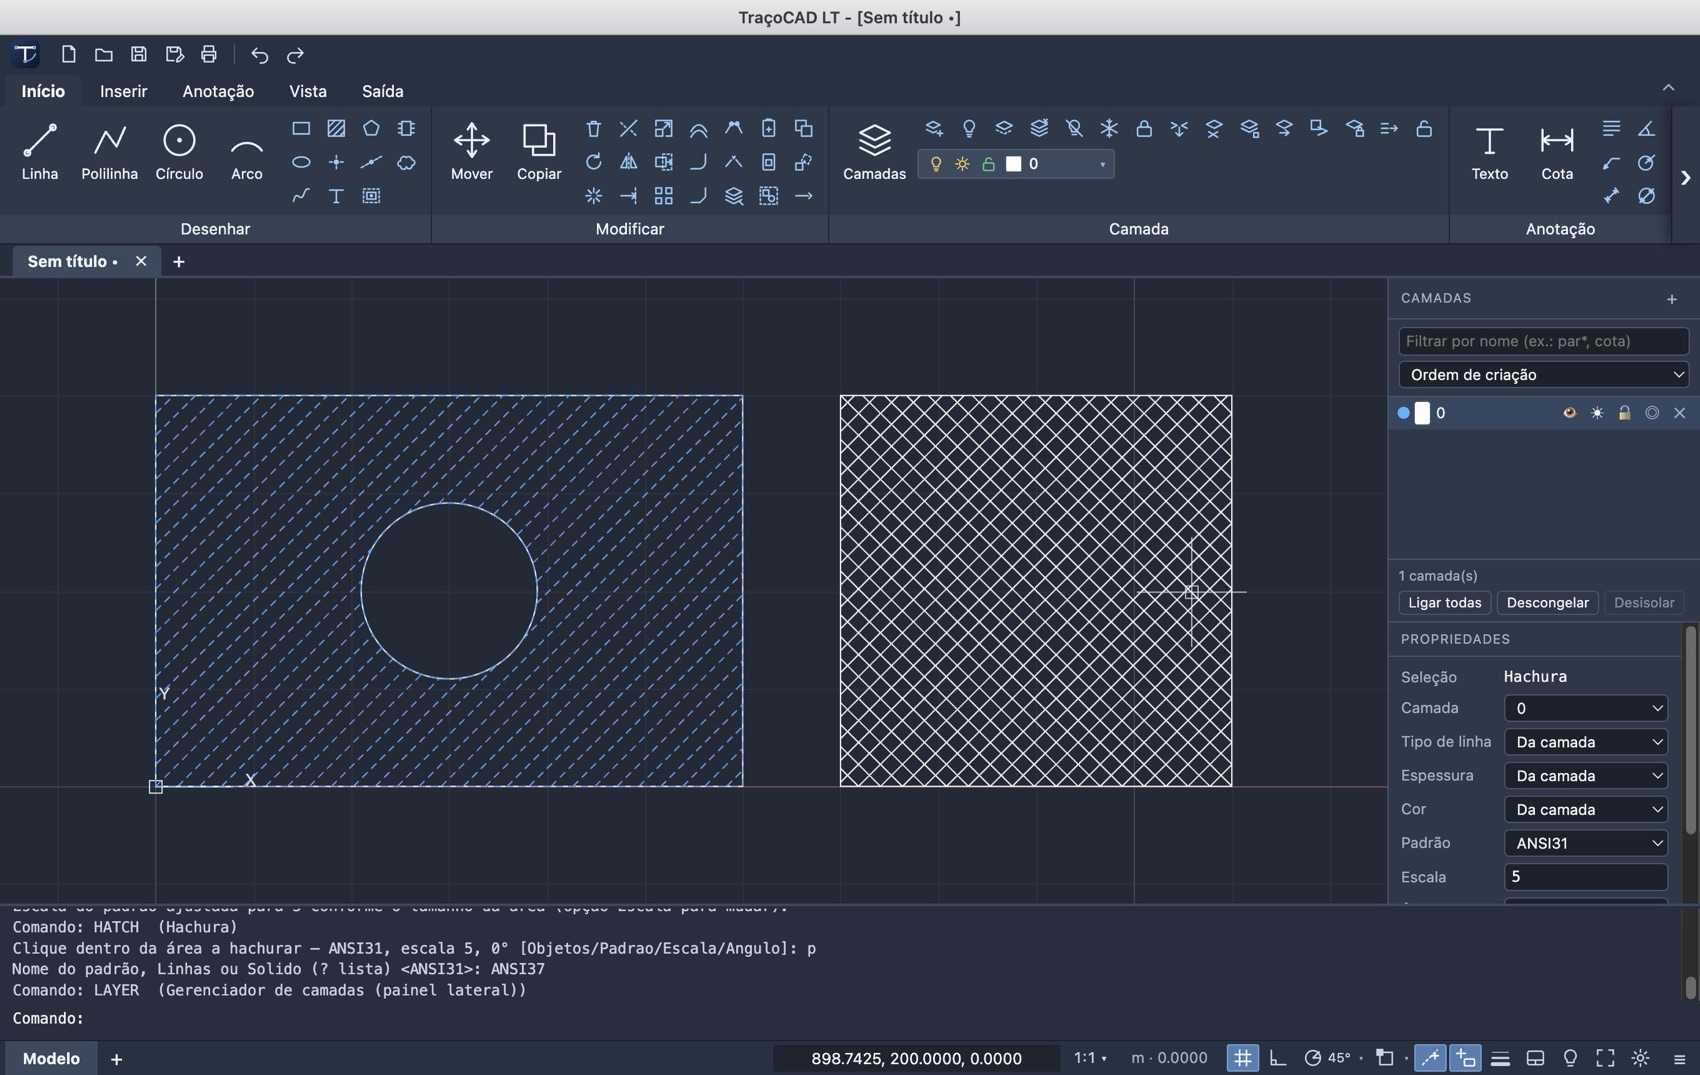Toggle grid display in status bar
This screenshot has width=1700, height=1075.
1242,1058
